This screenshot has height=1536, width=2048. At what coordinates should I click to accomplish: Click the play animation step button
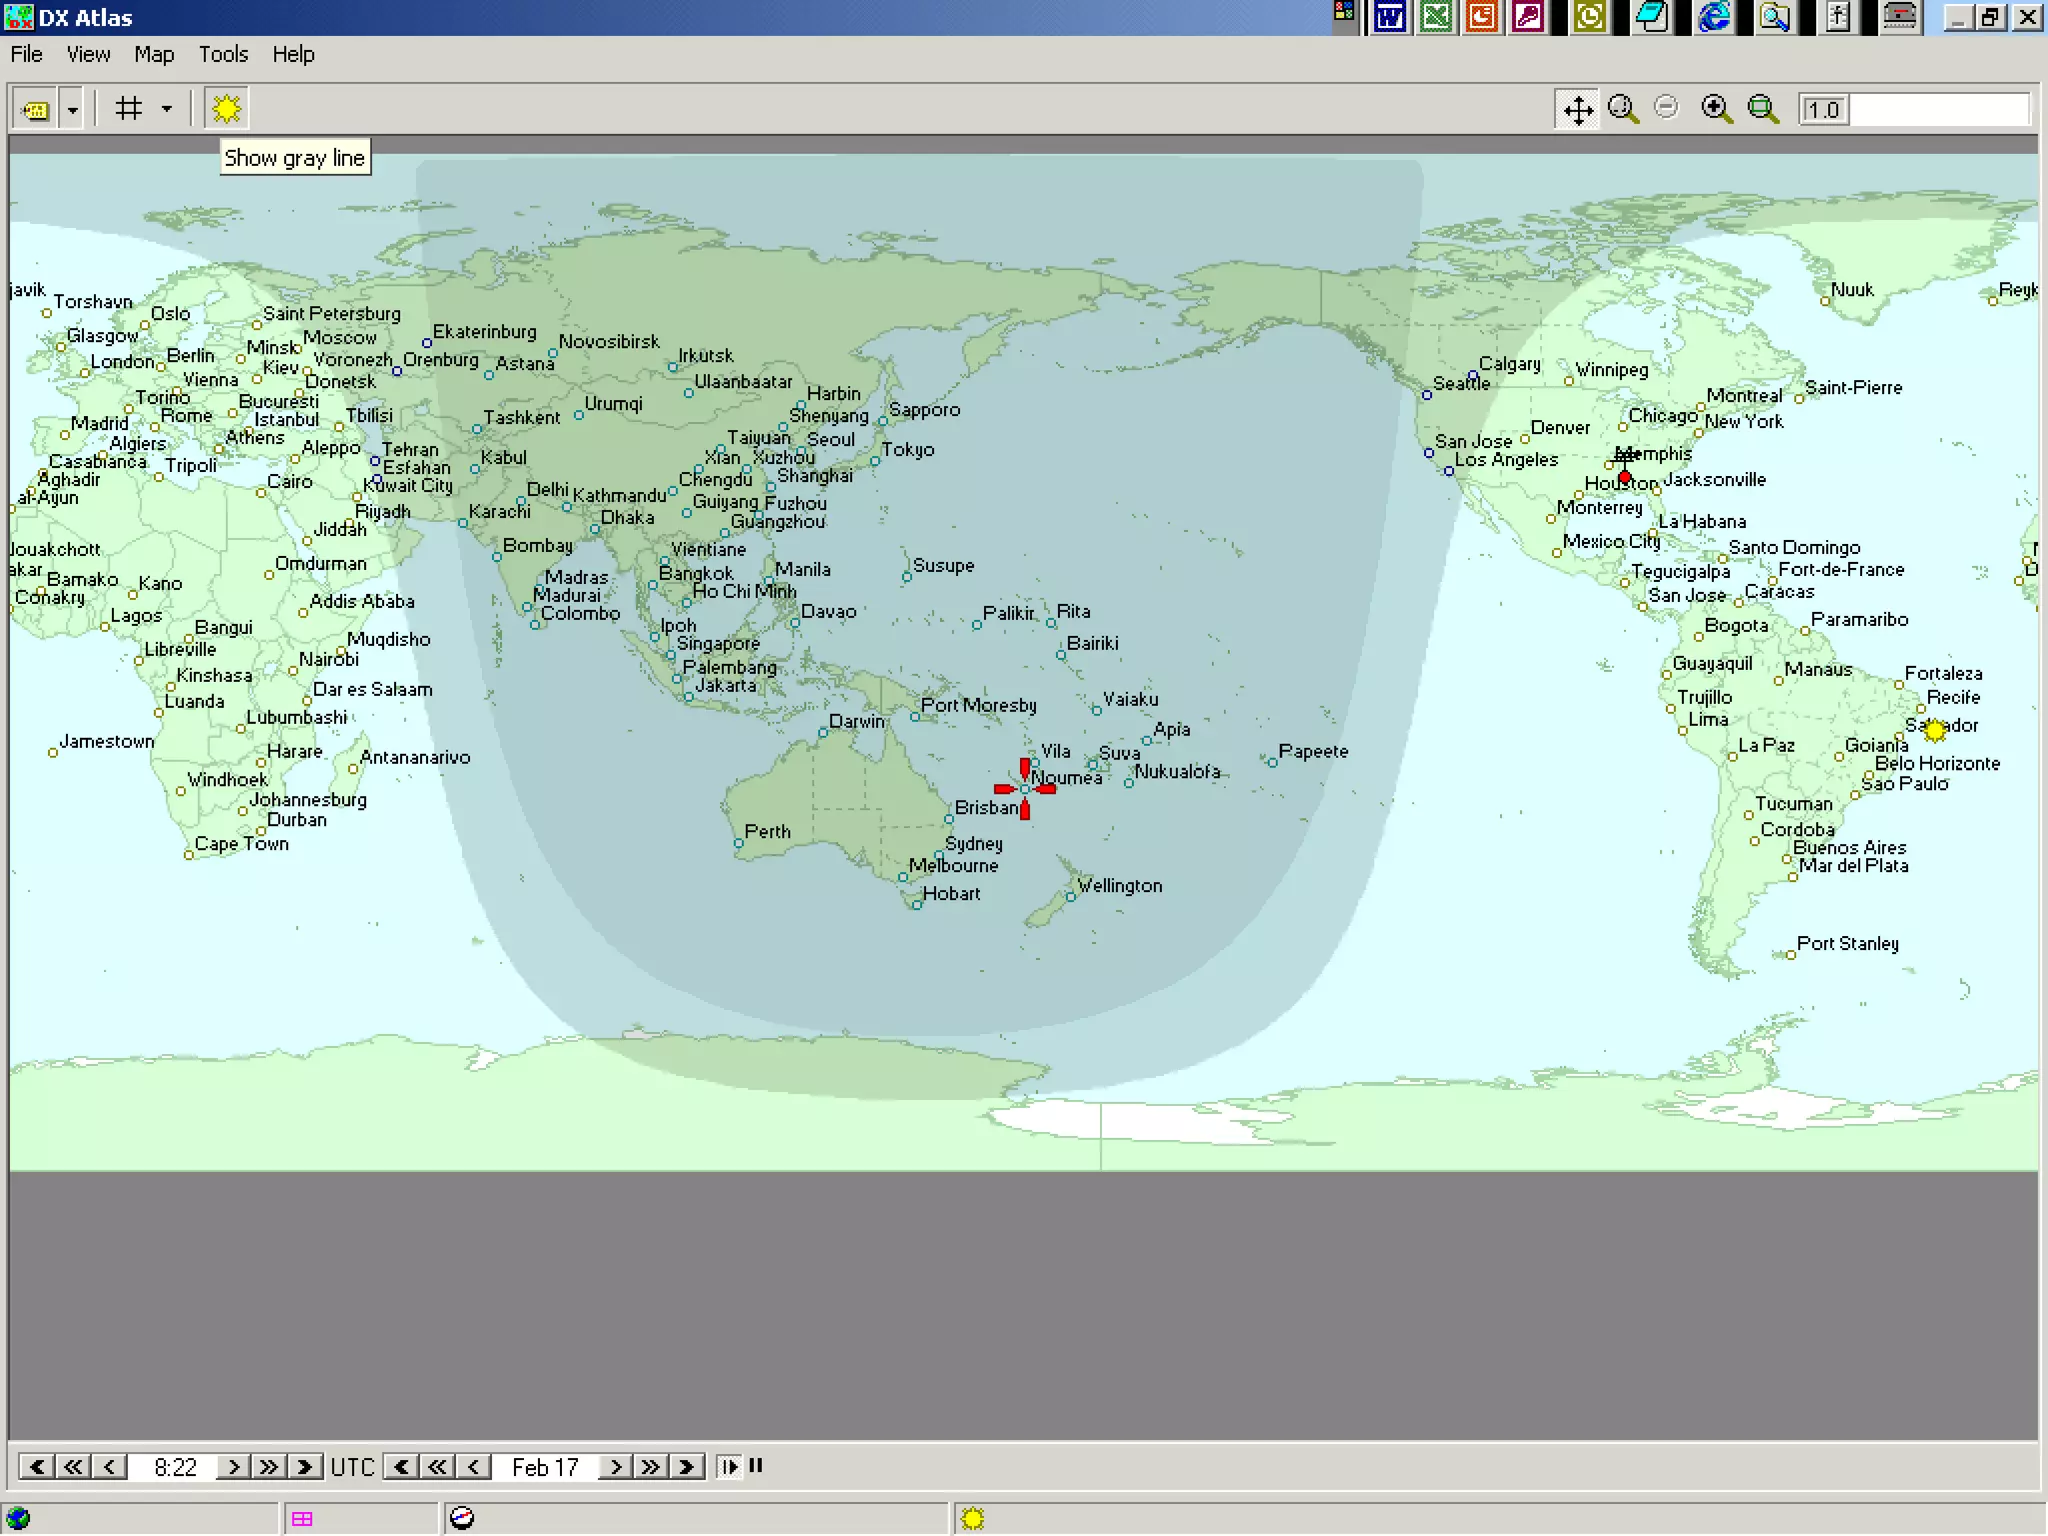[x=729, y=1467]
